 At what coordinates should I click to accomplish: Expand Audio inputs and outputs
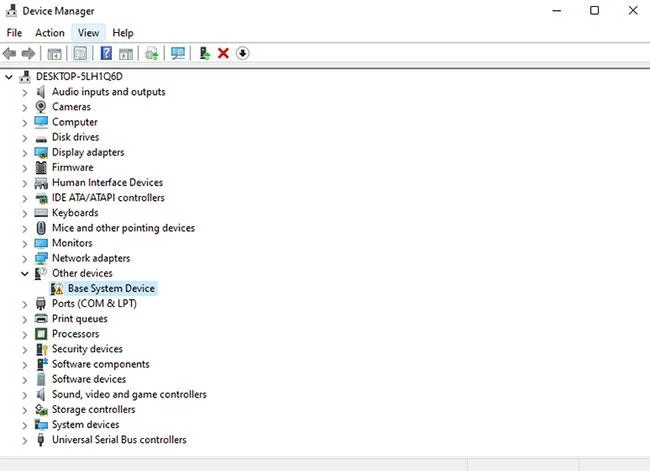point(24,92)
